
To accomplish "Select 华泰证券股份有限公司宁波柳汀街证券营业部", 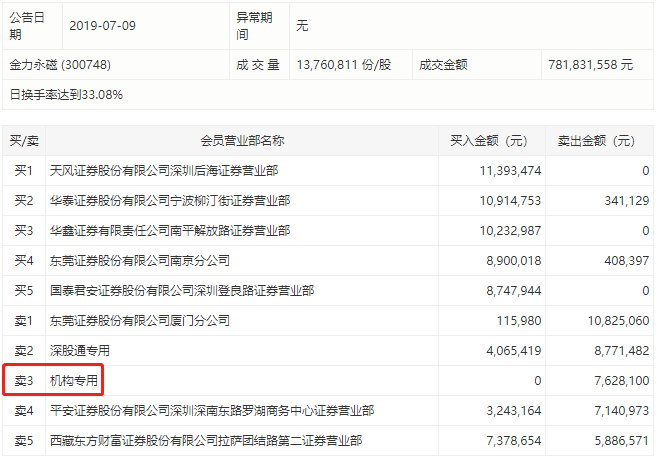I will coord(170,201).
